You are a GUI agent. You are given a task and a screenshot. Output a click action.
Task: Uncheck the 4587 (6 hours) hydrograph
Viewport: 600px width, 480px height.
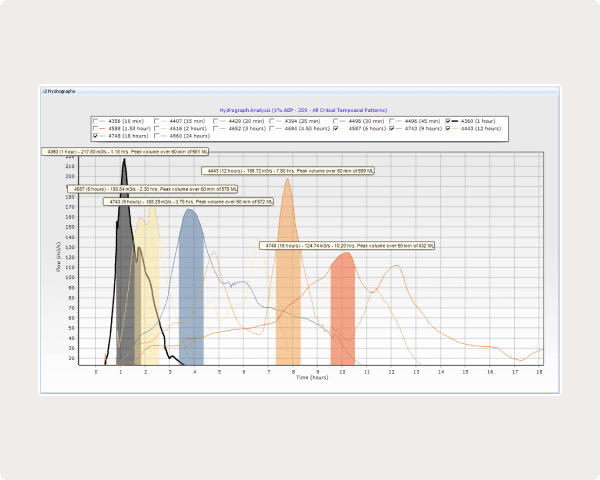pyautogui.click(x=336, y=128)
